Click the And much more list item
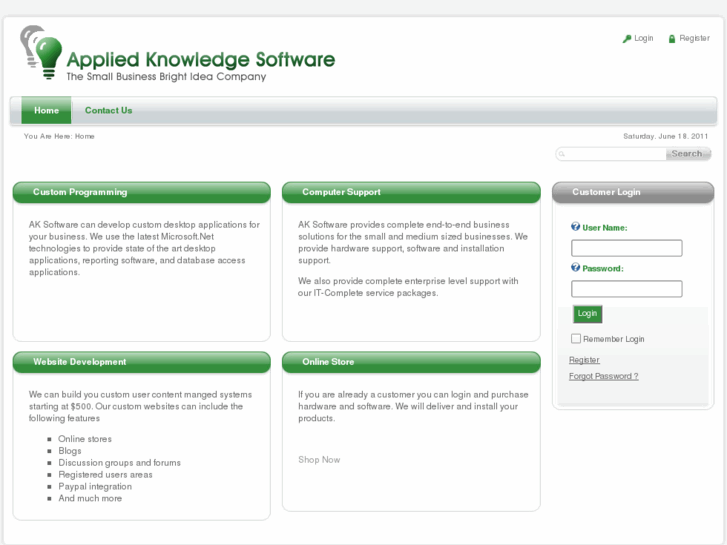This screenshot has width=727, height=545. coord(90,498)
